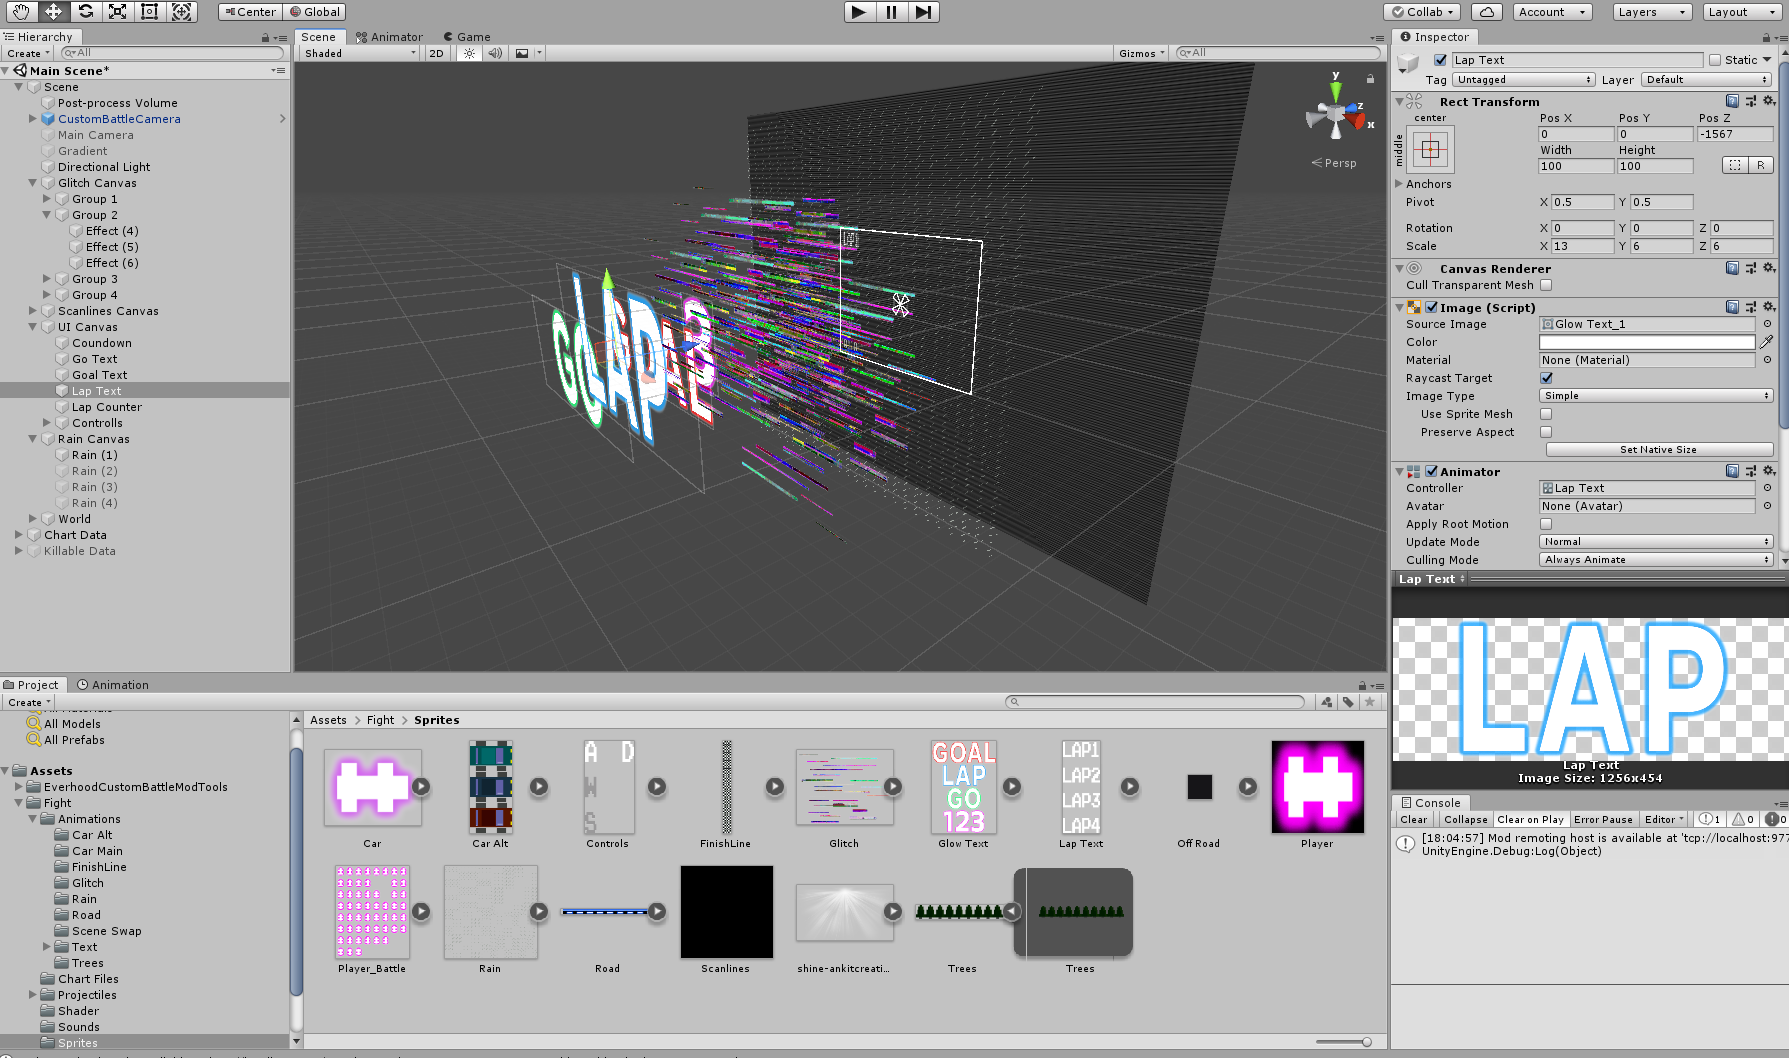Screen dimensions: 1789x1058
Task: Select the Rotate tool
Action: [x=85, y=12]
